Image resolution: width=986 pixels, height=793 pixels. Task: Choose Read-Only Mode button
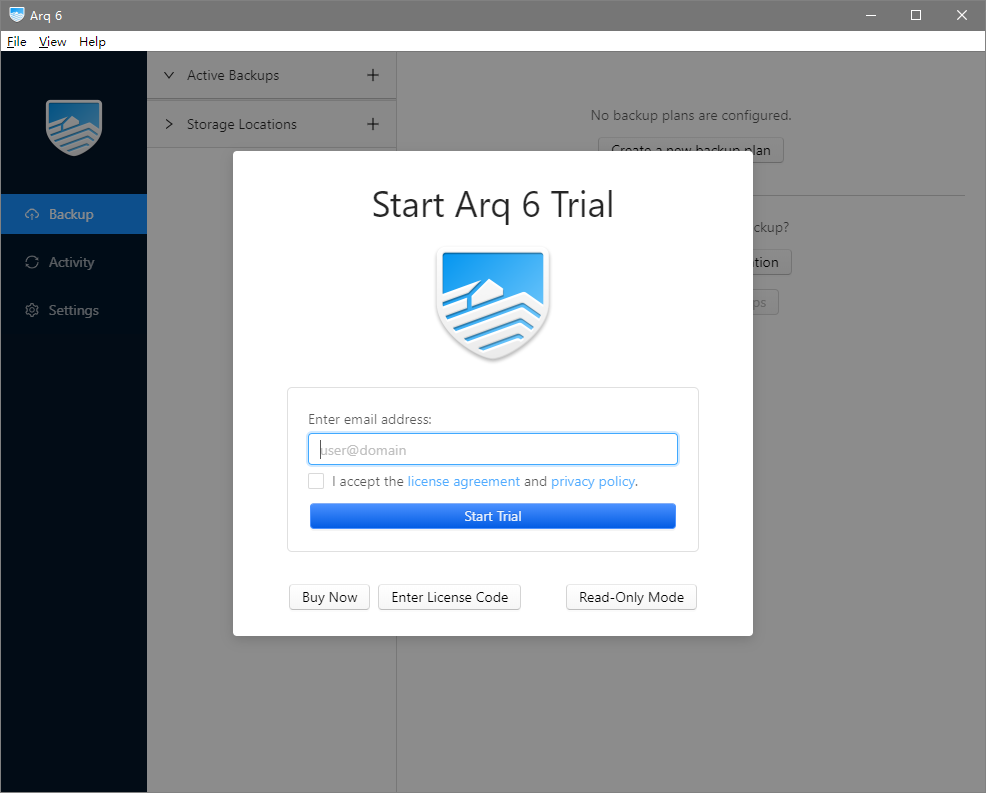click(x=631, y=597)
